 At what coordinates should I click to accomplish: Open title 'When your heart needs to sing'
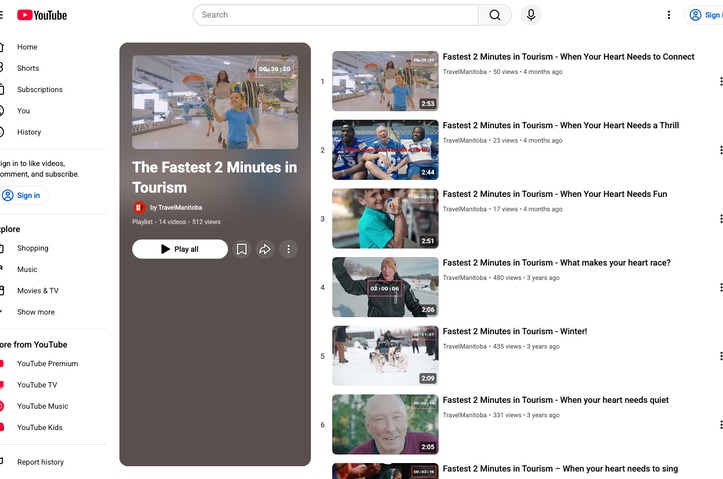click(560, 469)
